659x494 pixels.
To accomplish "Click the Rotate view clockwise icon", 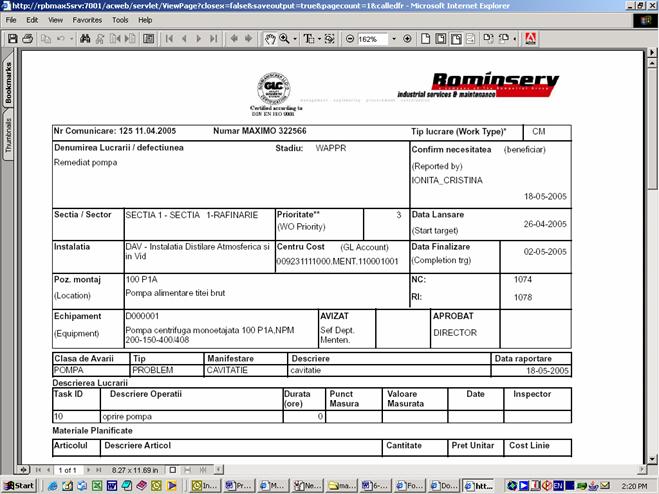I will [488, 39].
